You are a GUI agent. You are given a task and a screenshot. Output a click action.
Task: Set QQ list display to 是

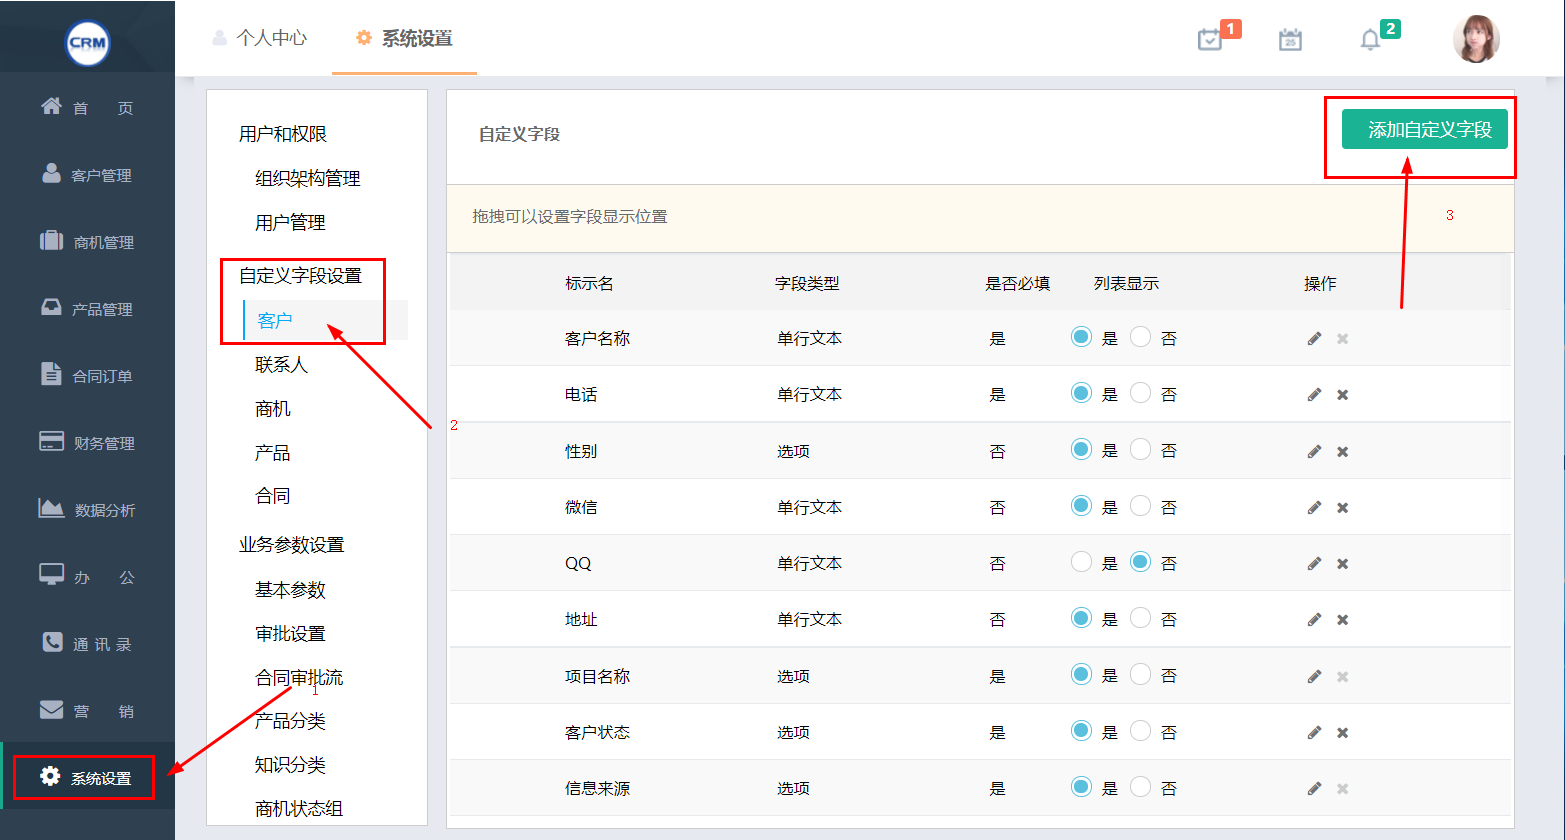(1081, 562)
